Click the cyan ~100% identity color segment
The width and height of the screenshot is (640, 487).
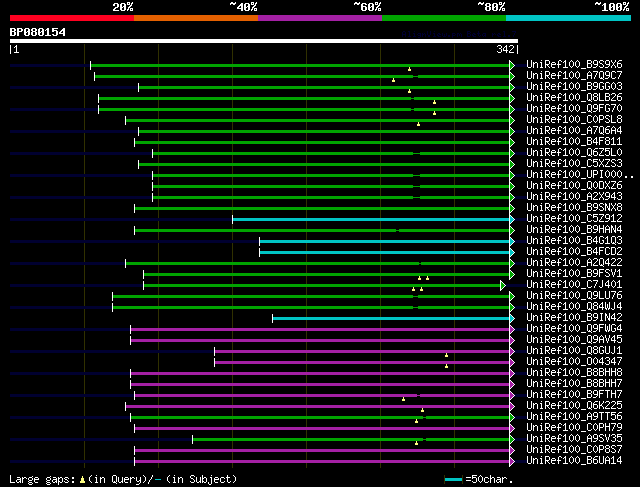tap(569, 18)
